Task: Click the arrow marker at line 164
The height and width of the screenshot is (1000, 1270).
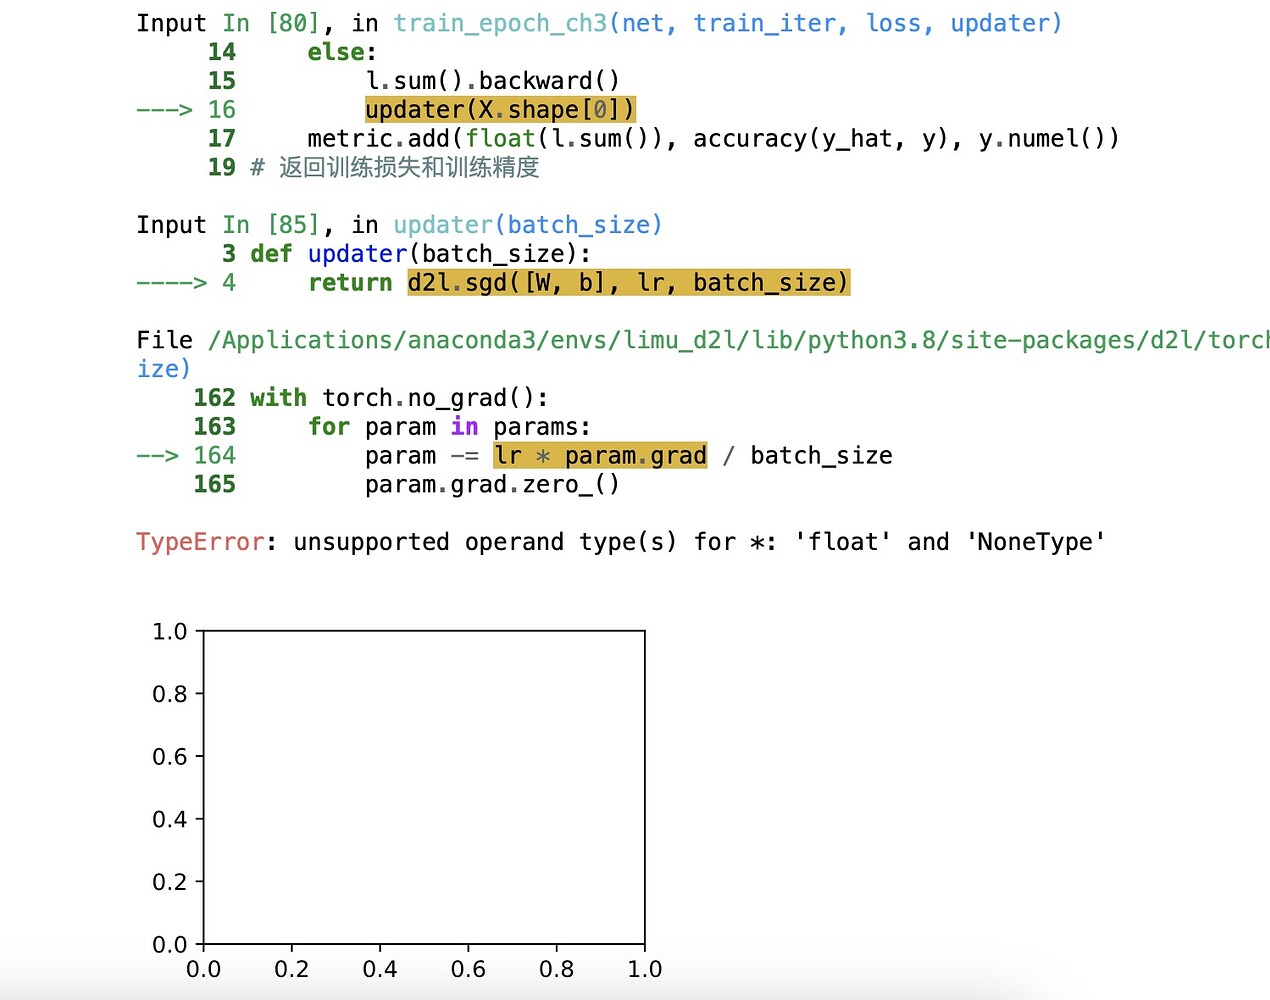Action: (155, 455)
